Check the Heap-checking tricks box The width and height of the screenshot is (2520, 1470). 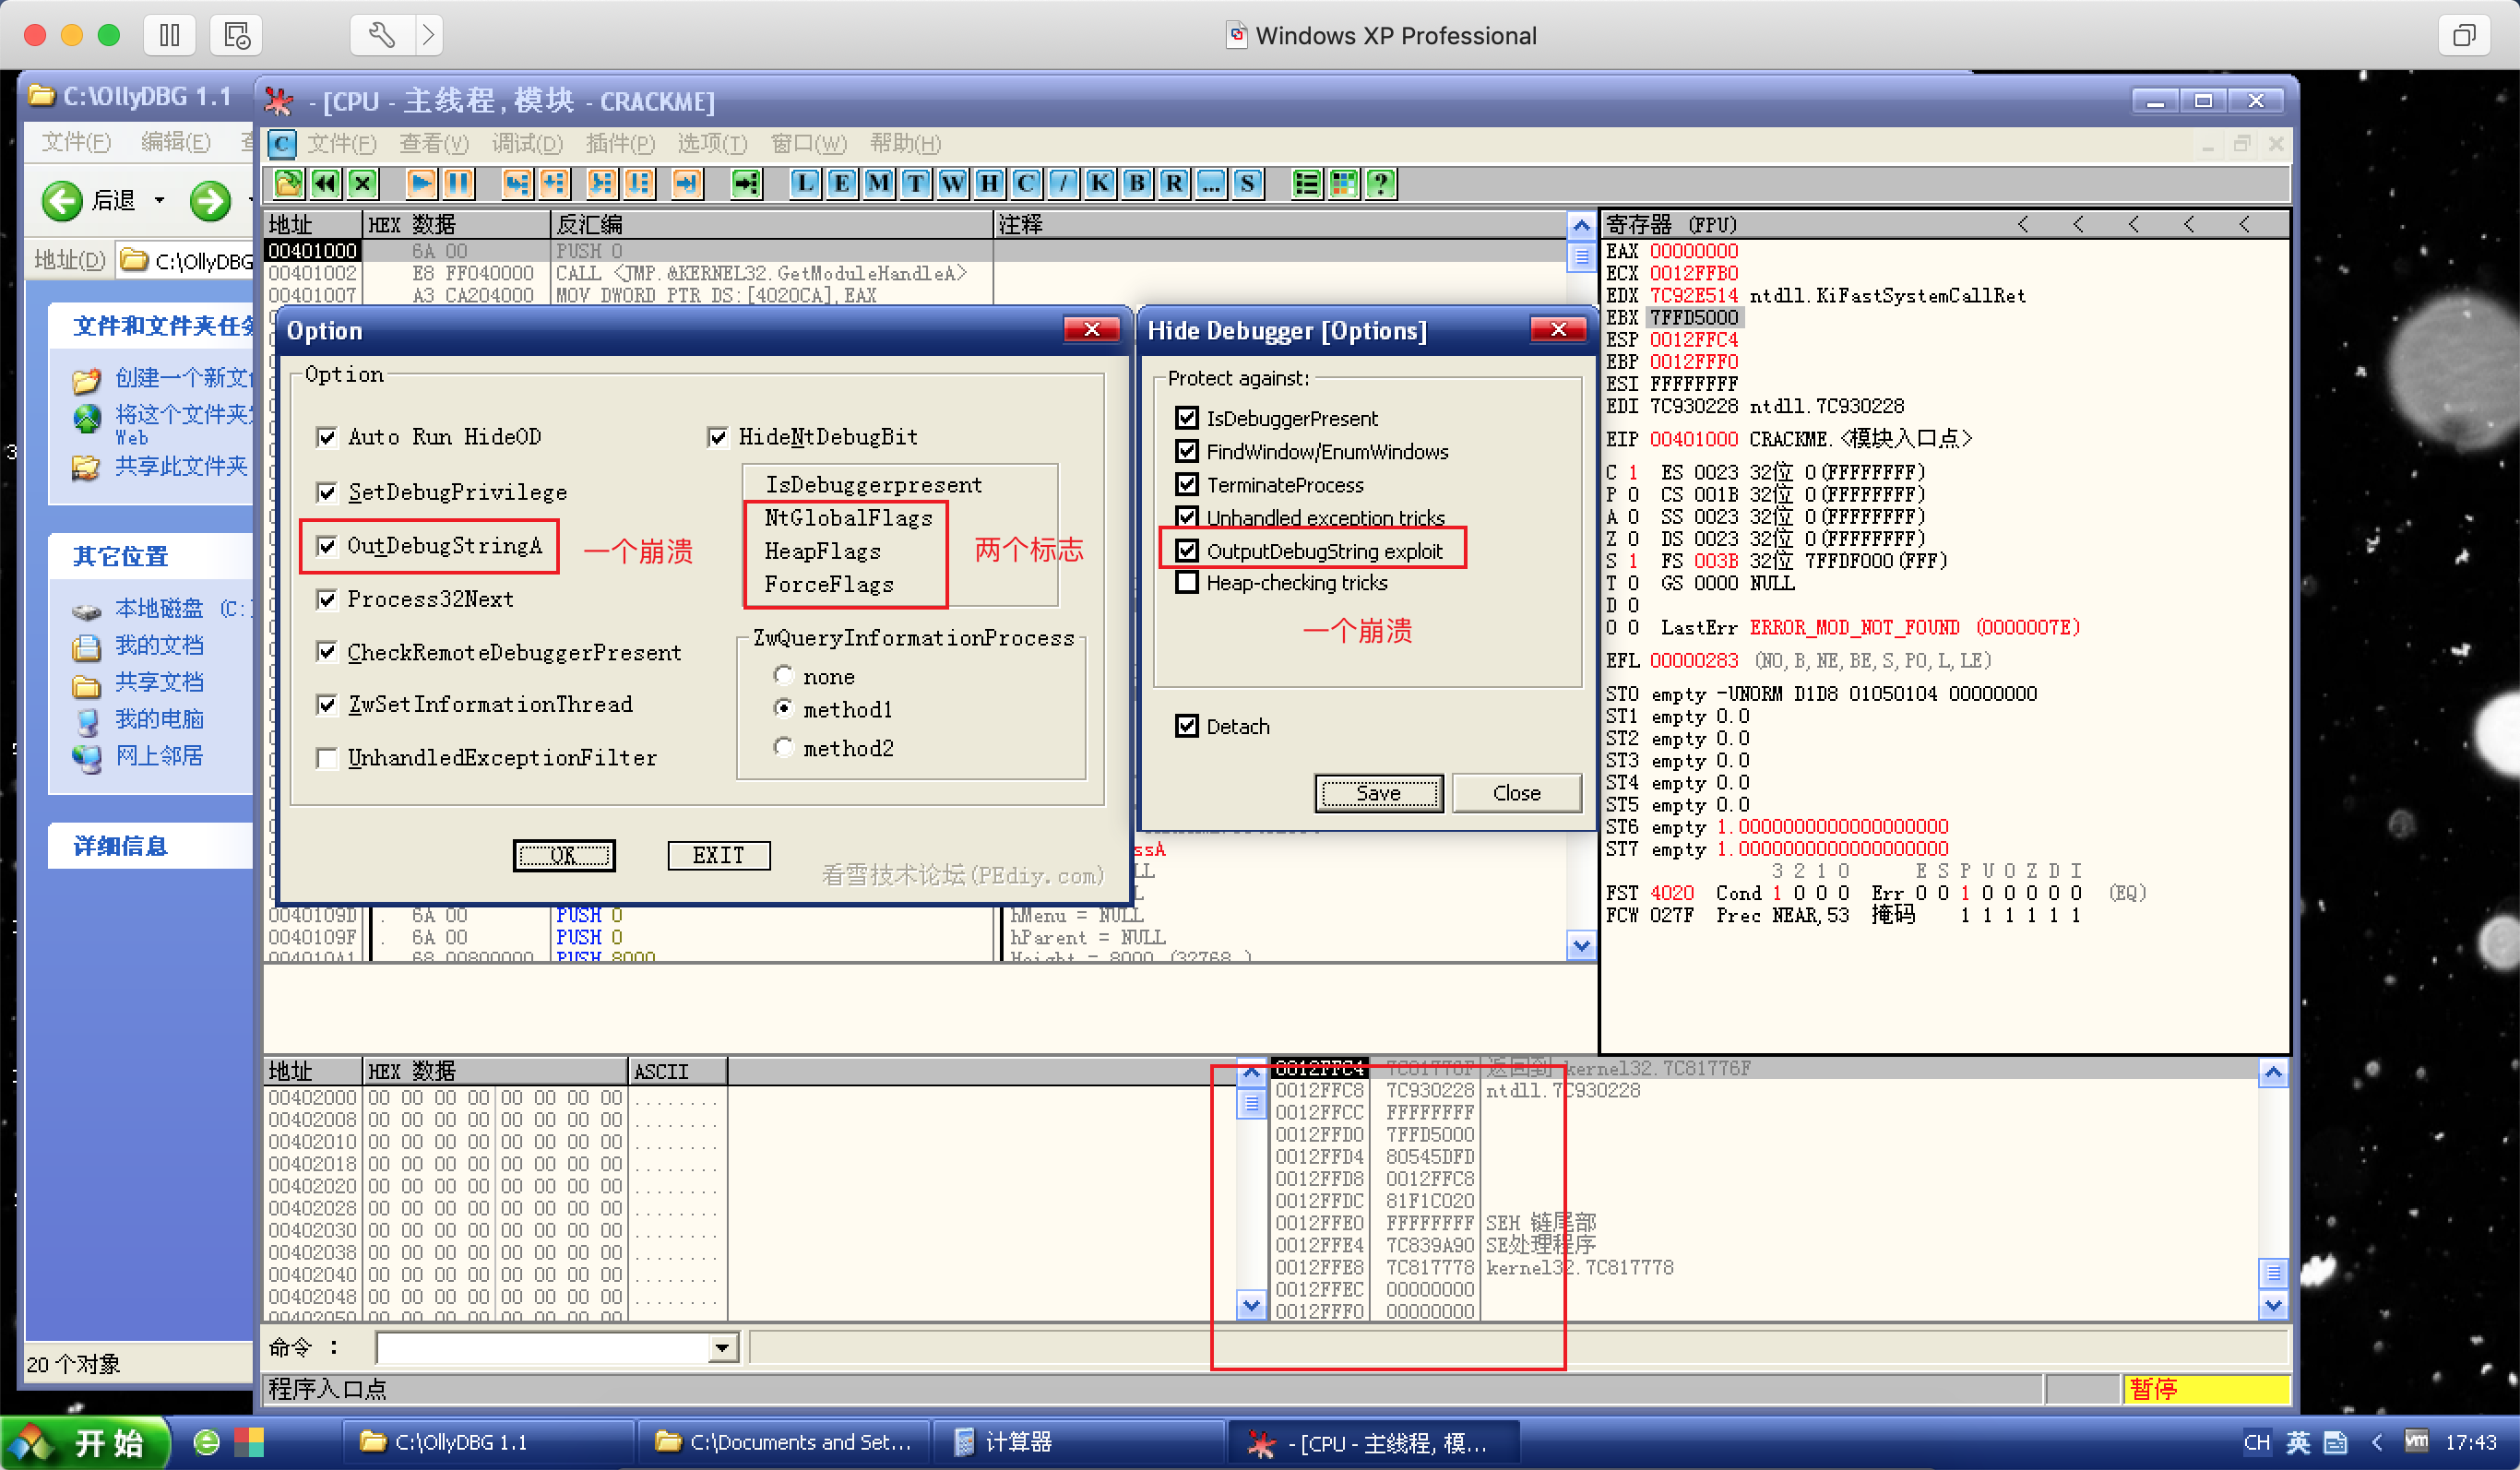point(1187,582)
